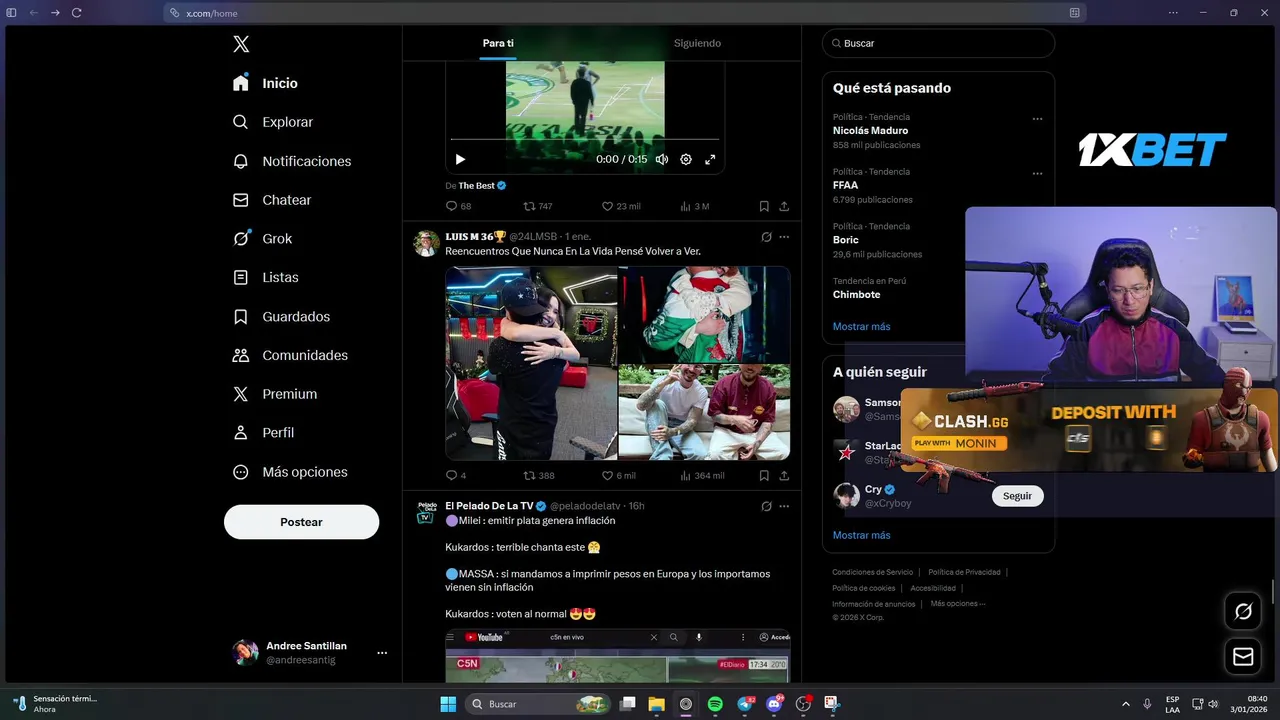1280x720 pixels.
Task: Open Condiciones de Servicio link
Action: click(x=872, y=572)
